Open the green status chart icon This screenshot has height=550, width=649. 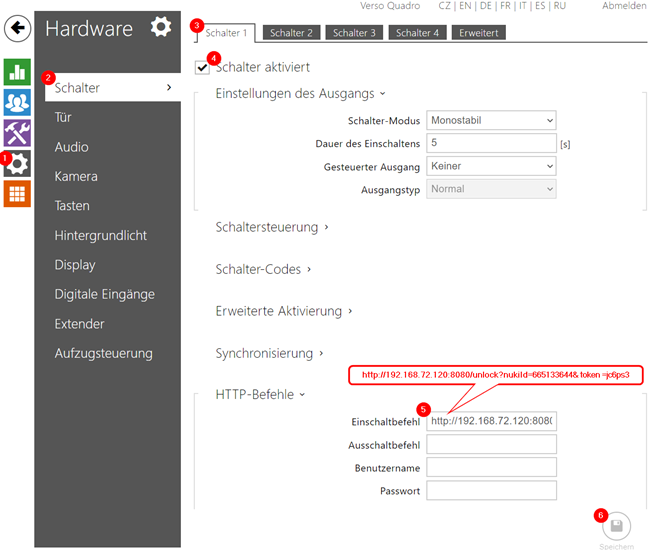pos(17,72)
